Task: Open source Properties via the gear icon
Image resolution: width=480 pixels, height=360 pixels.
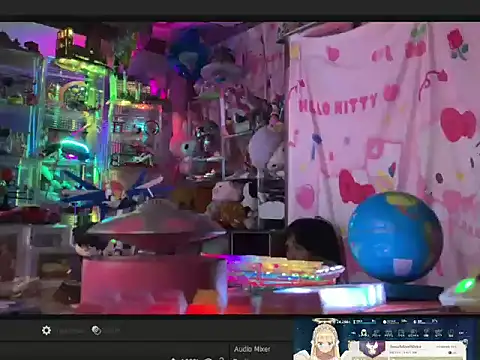Action: pyautogui.click(x=46, y=330)
